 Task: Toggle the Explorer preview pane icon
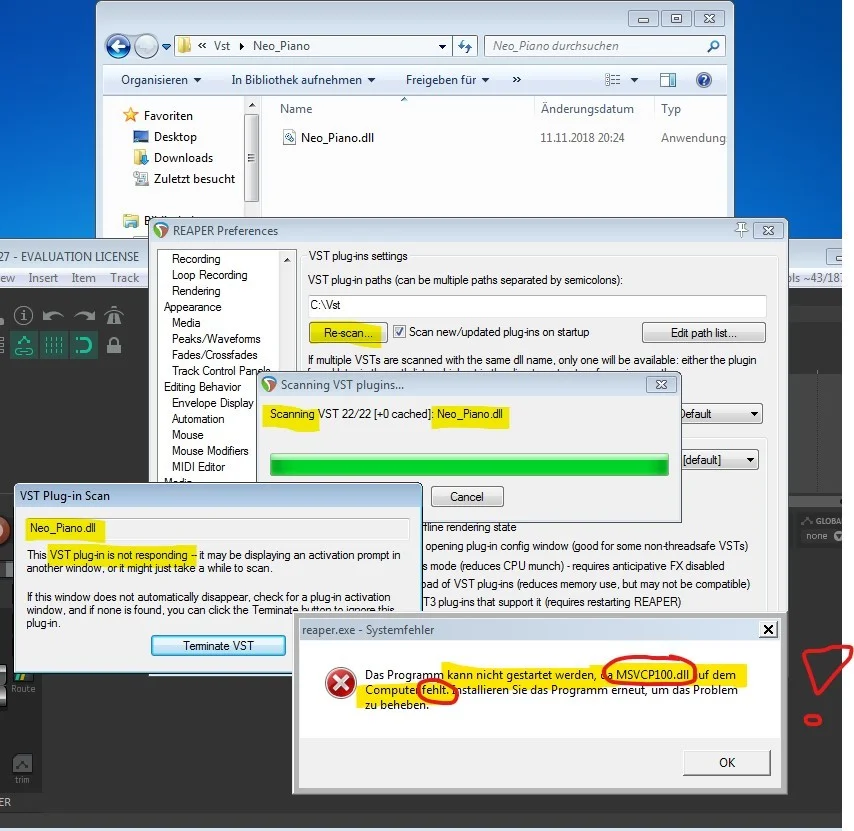click(x=668, y=80)
